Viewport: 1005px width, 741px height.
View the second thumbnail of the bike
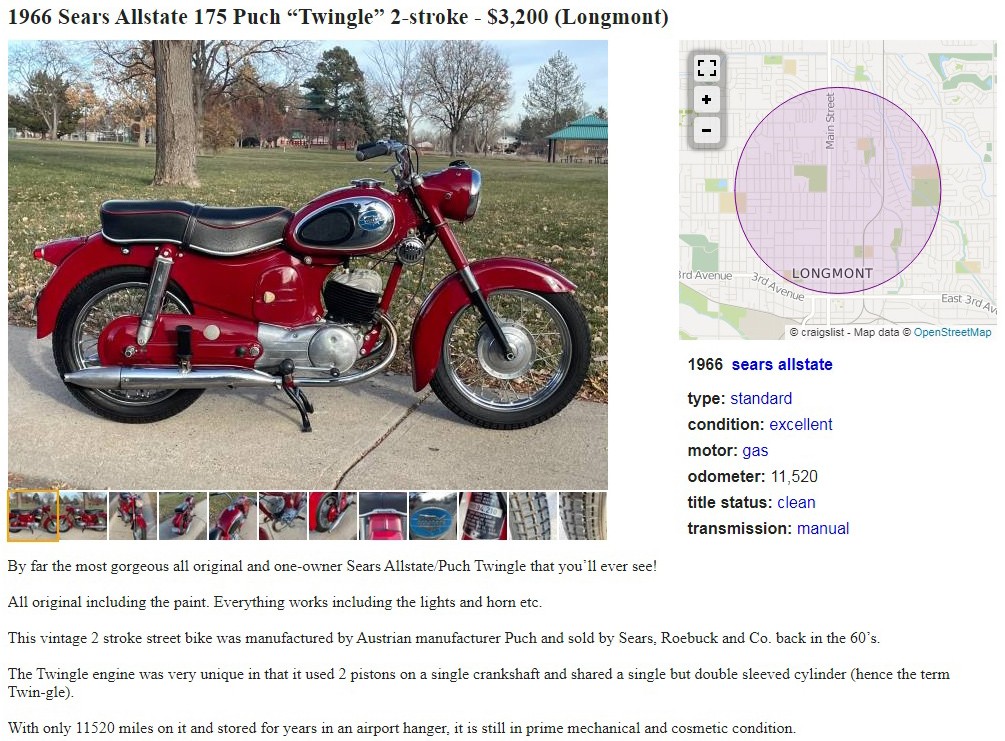(83, 515)
